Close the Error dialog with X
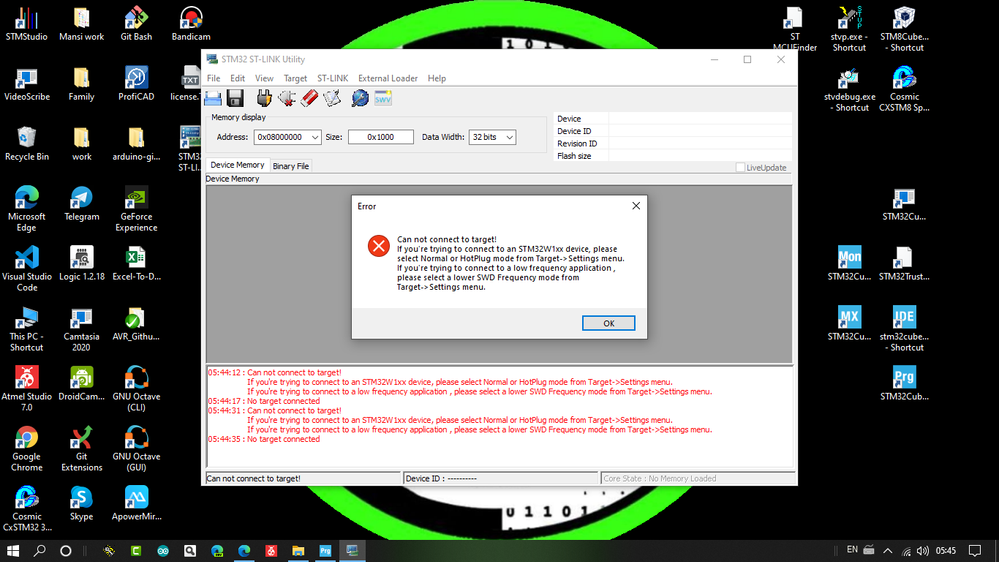This screenshot has height=562, width=999. pos(636,206)
